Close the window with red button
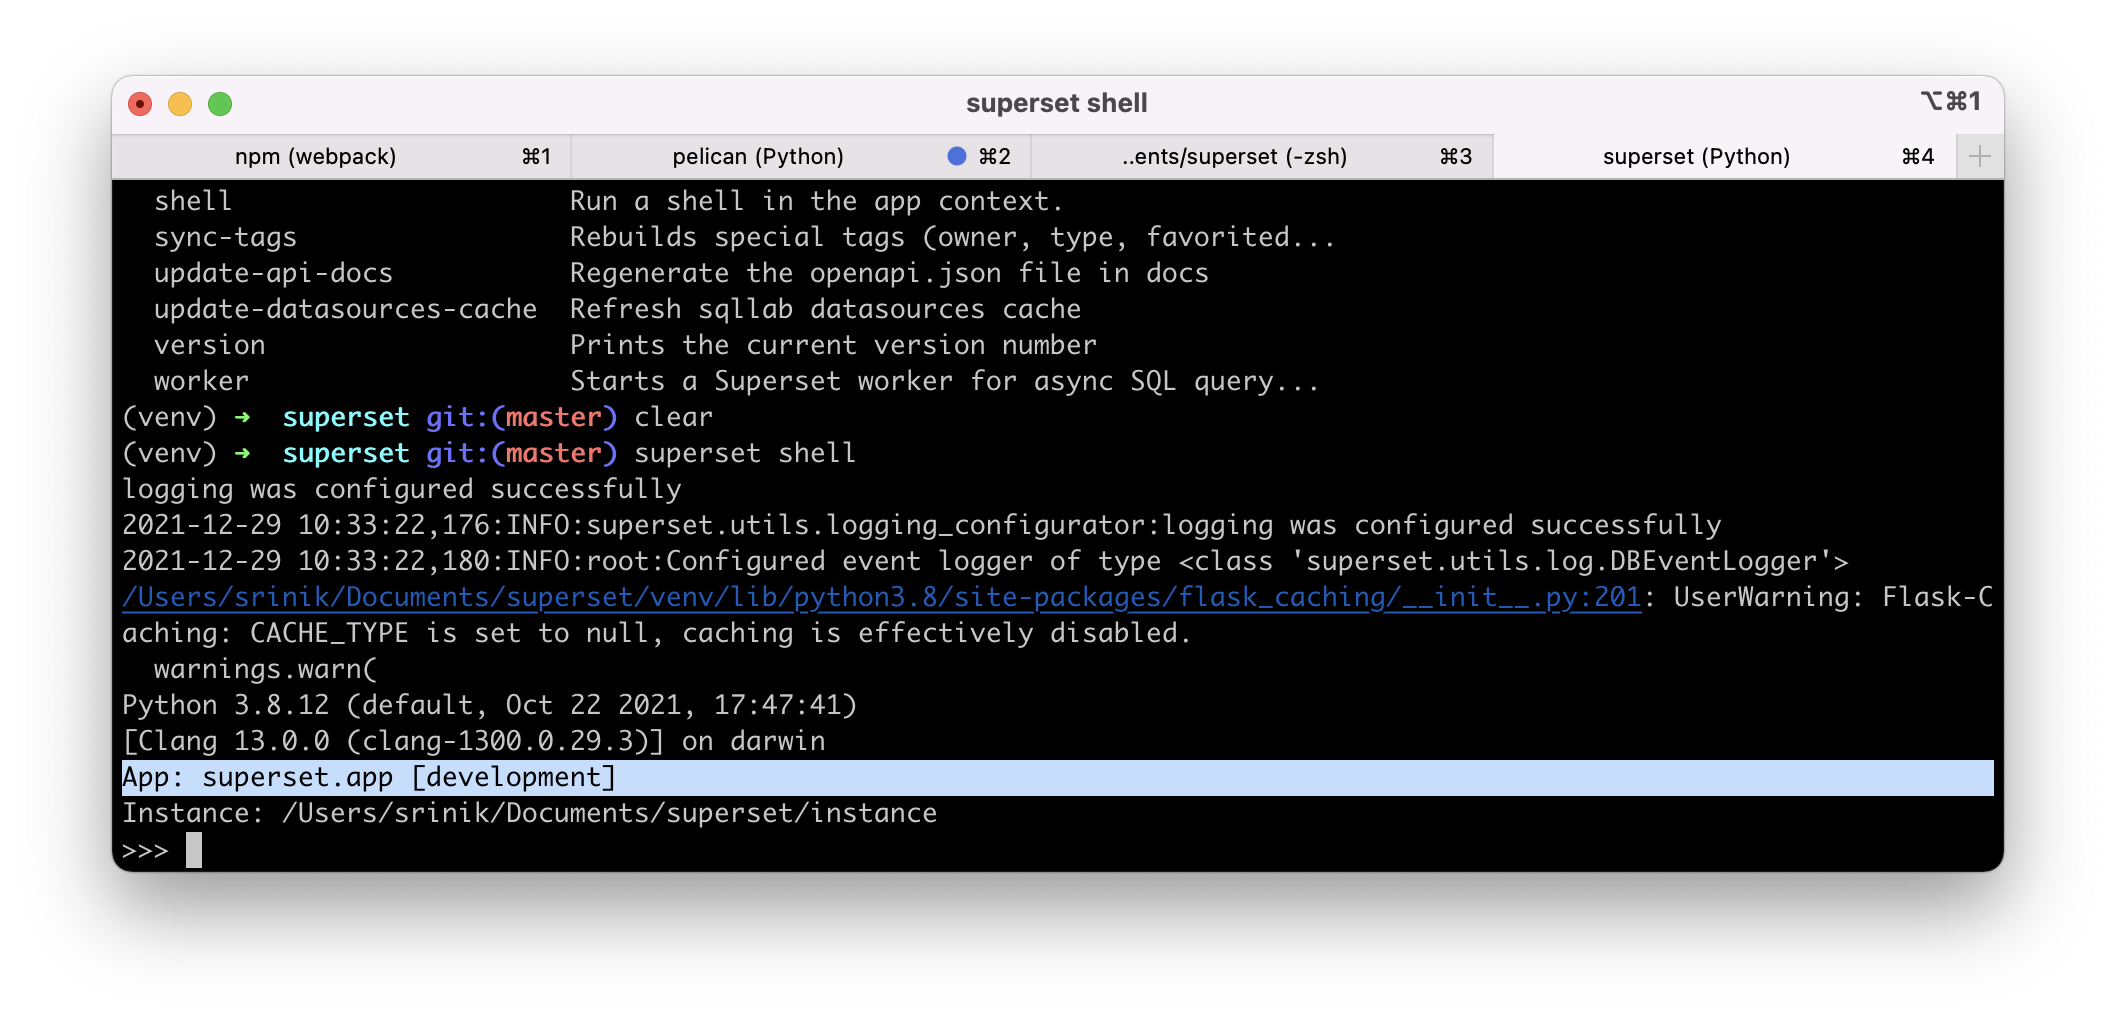 click(140, 103)
